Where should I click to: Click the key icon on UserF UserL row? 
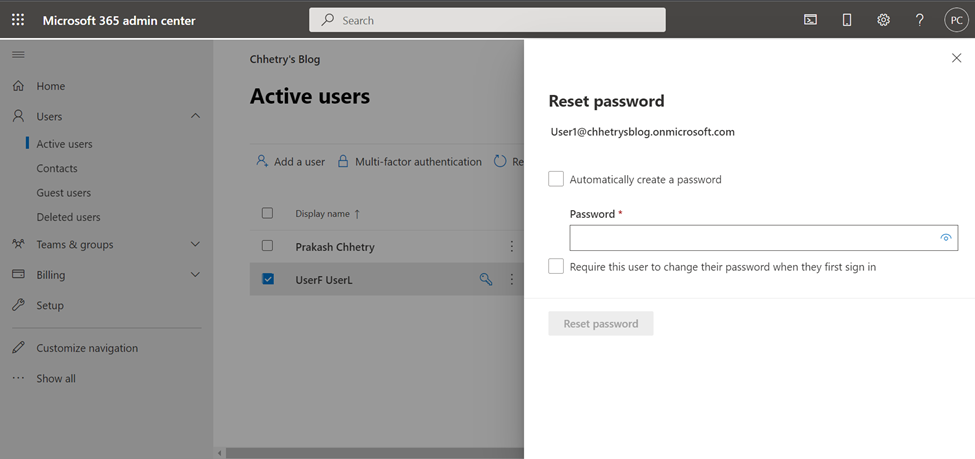coord(486,279)
